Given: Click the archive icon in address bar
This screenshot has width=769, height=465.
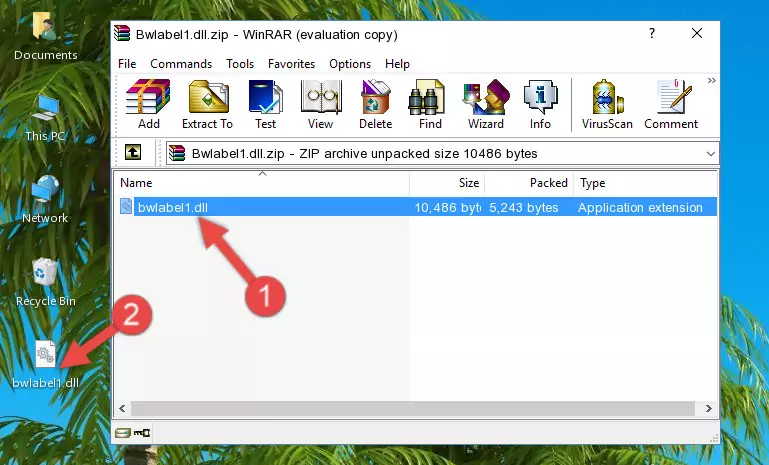Looking at the screenshot, I should [177, 154].
